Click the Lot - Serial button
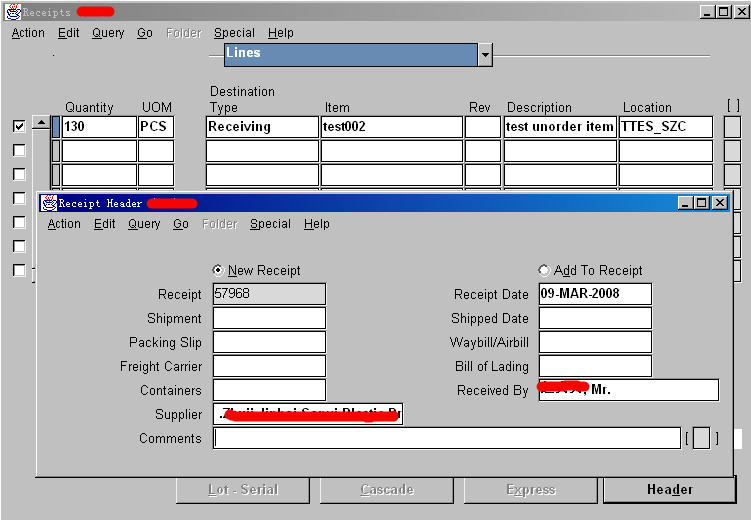The image size is (751, 520). (242, 489)
